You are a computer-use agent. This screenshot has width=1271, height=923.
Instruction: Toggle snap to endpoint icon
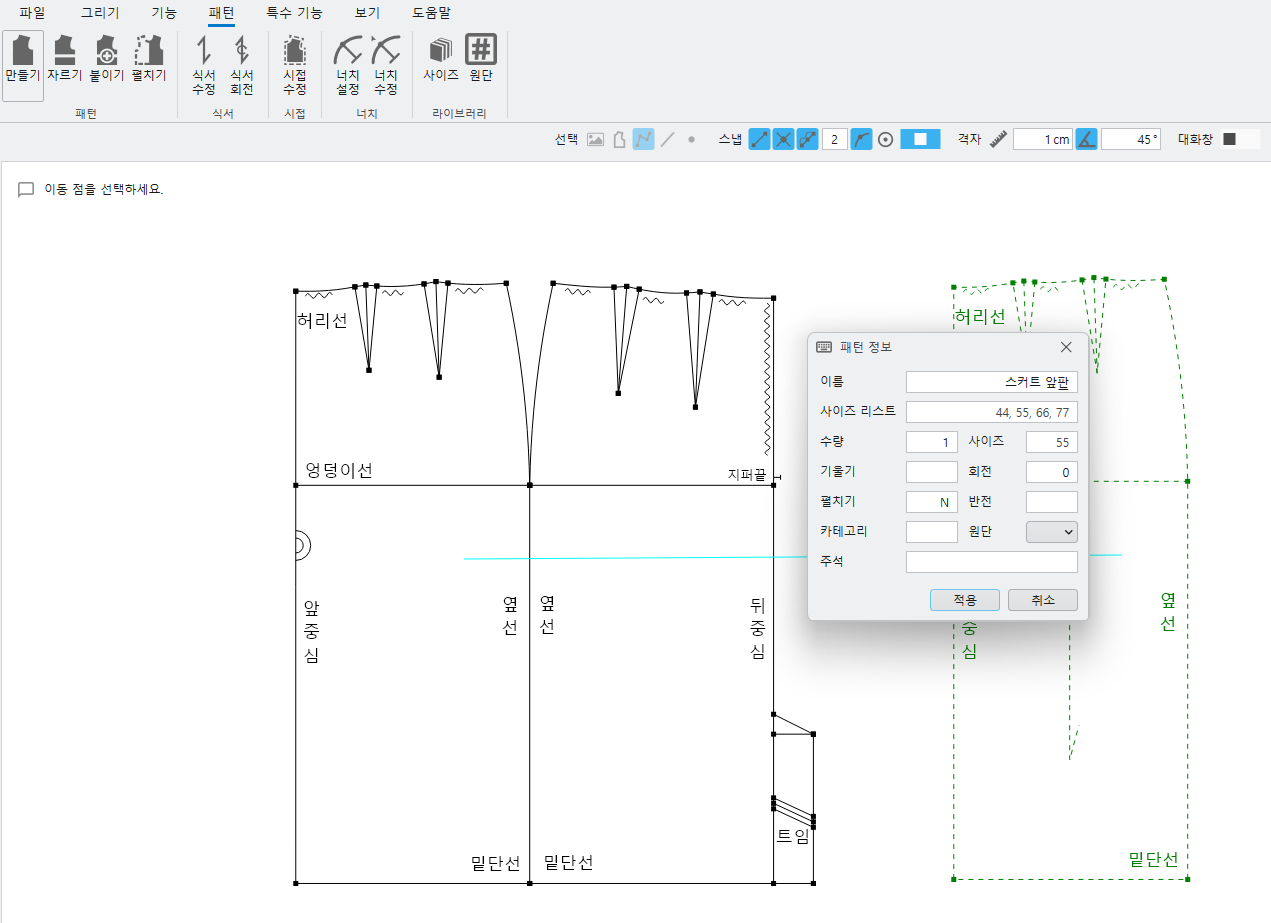pyautogui.click(x=760, y=140)
